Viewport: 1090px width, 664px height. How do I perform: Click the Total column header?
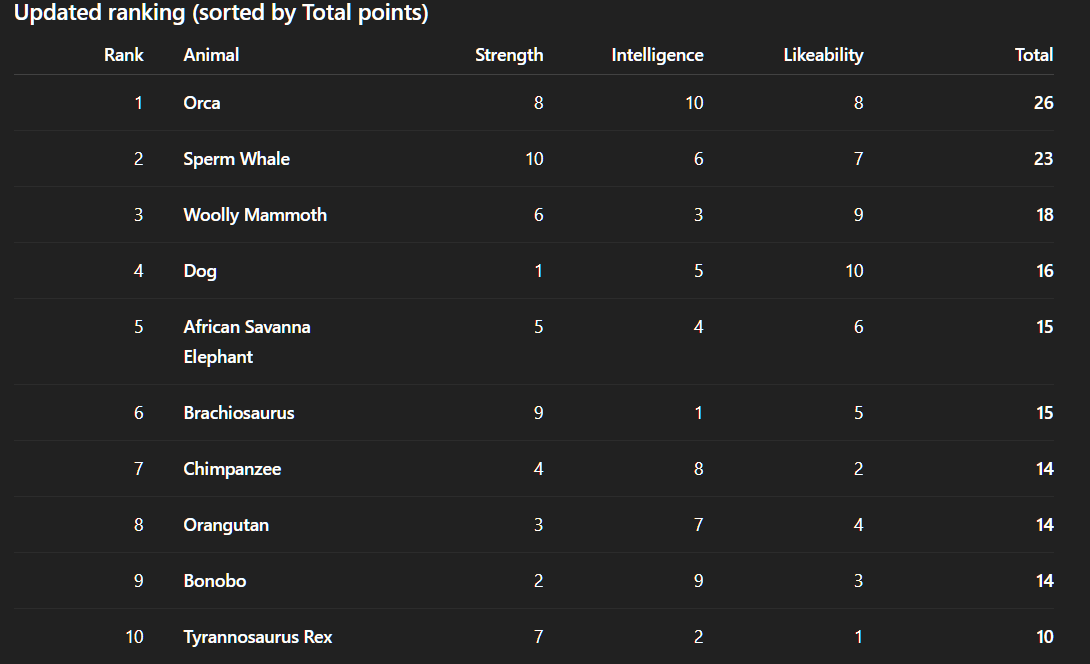point(1034,55)
